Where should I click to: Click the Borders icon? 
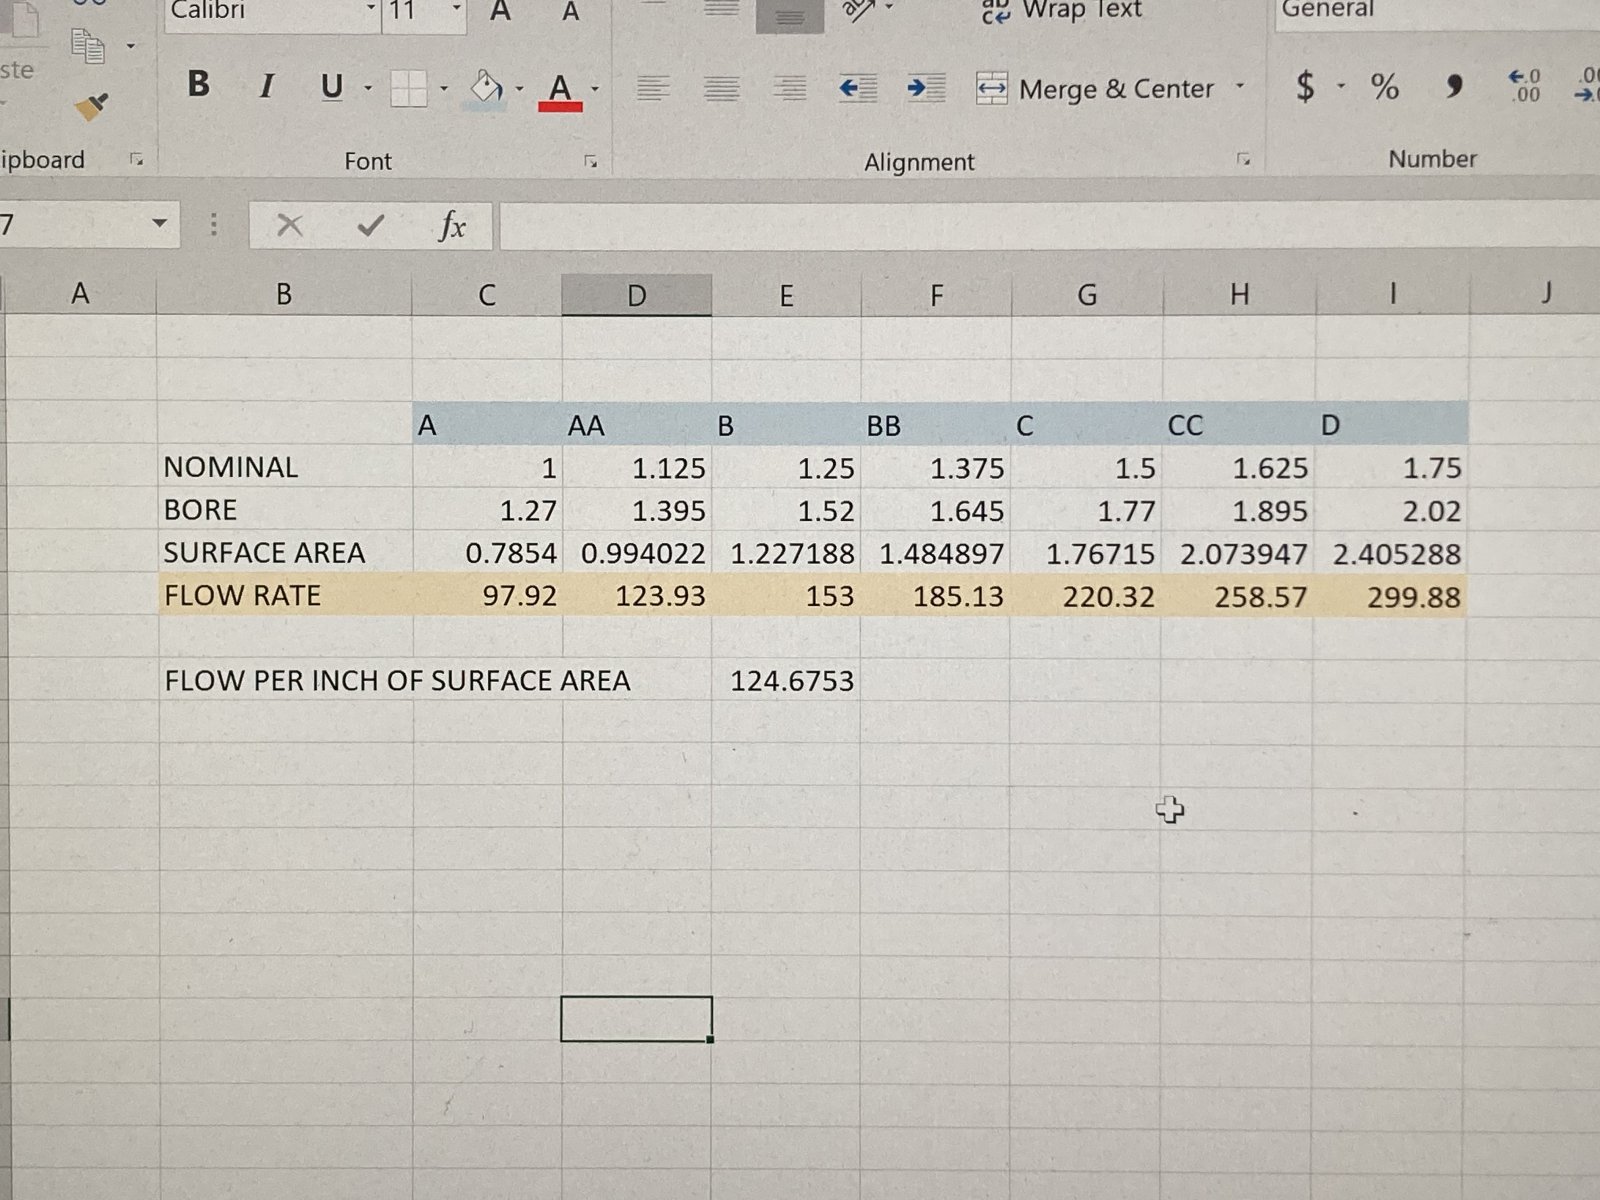point(408,89)
